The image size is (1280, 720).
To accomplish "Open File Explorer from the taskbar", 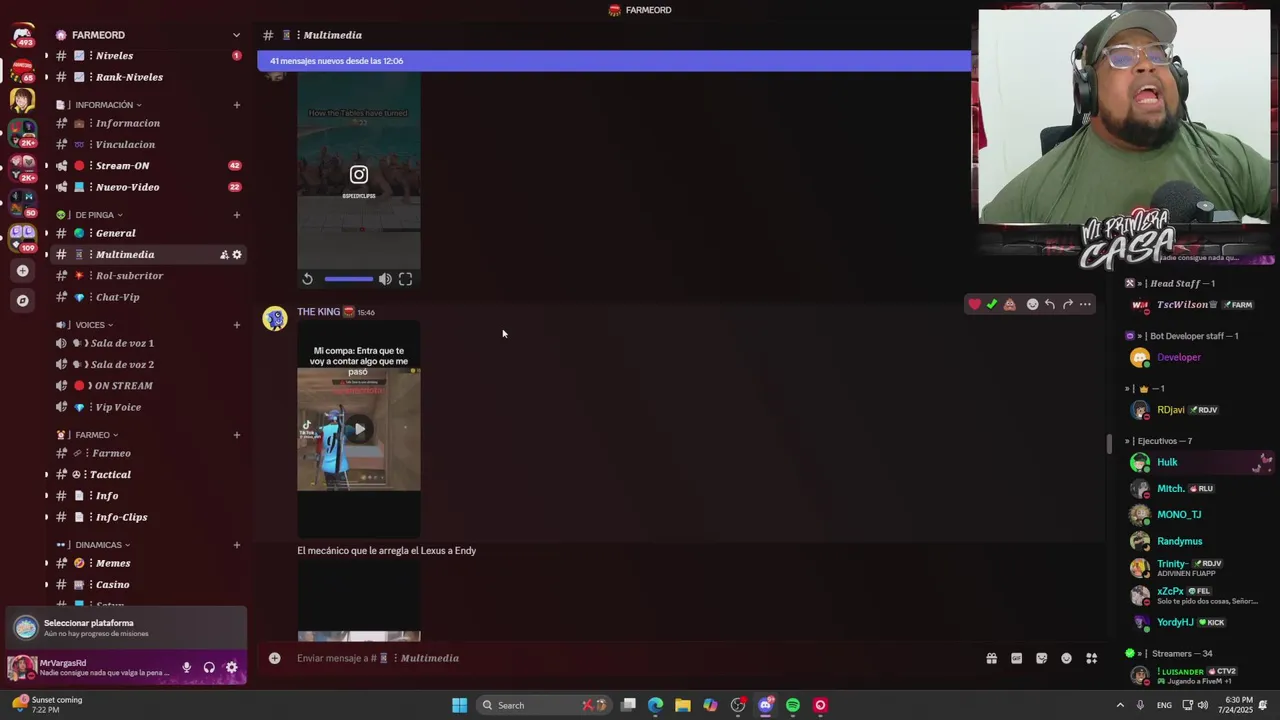I will 682,705.
